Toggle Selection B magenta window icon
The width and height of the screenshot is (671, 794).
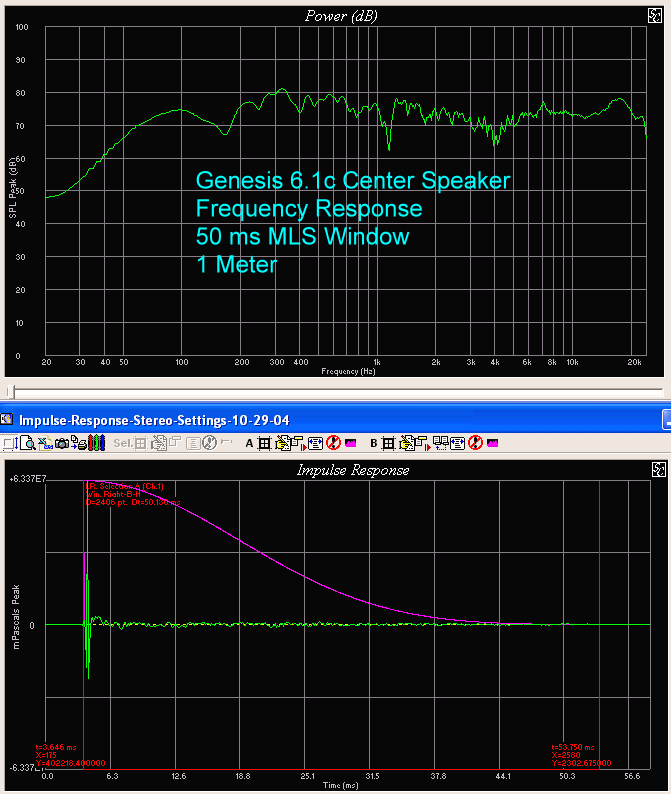click(x=492, y=444)
